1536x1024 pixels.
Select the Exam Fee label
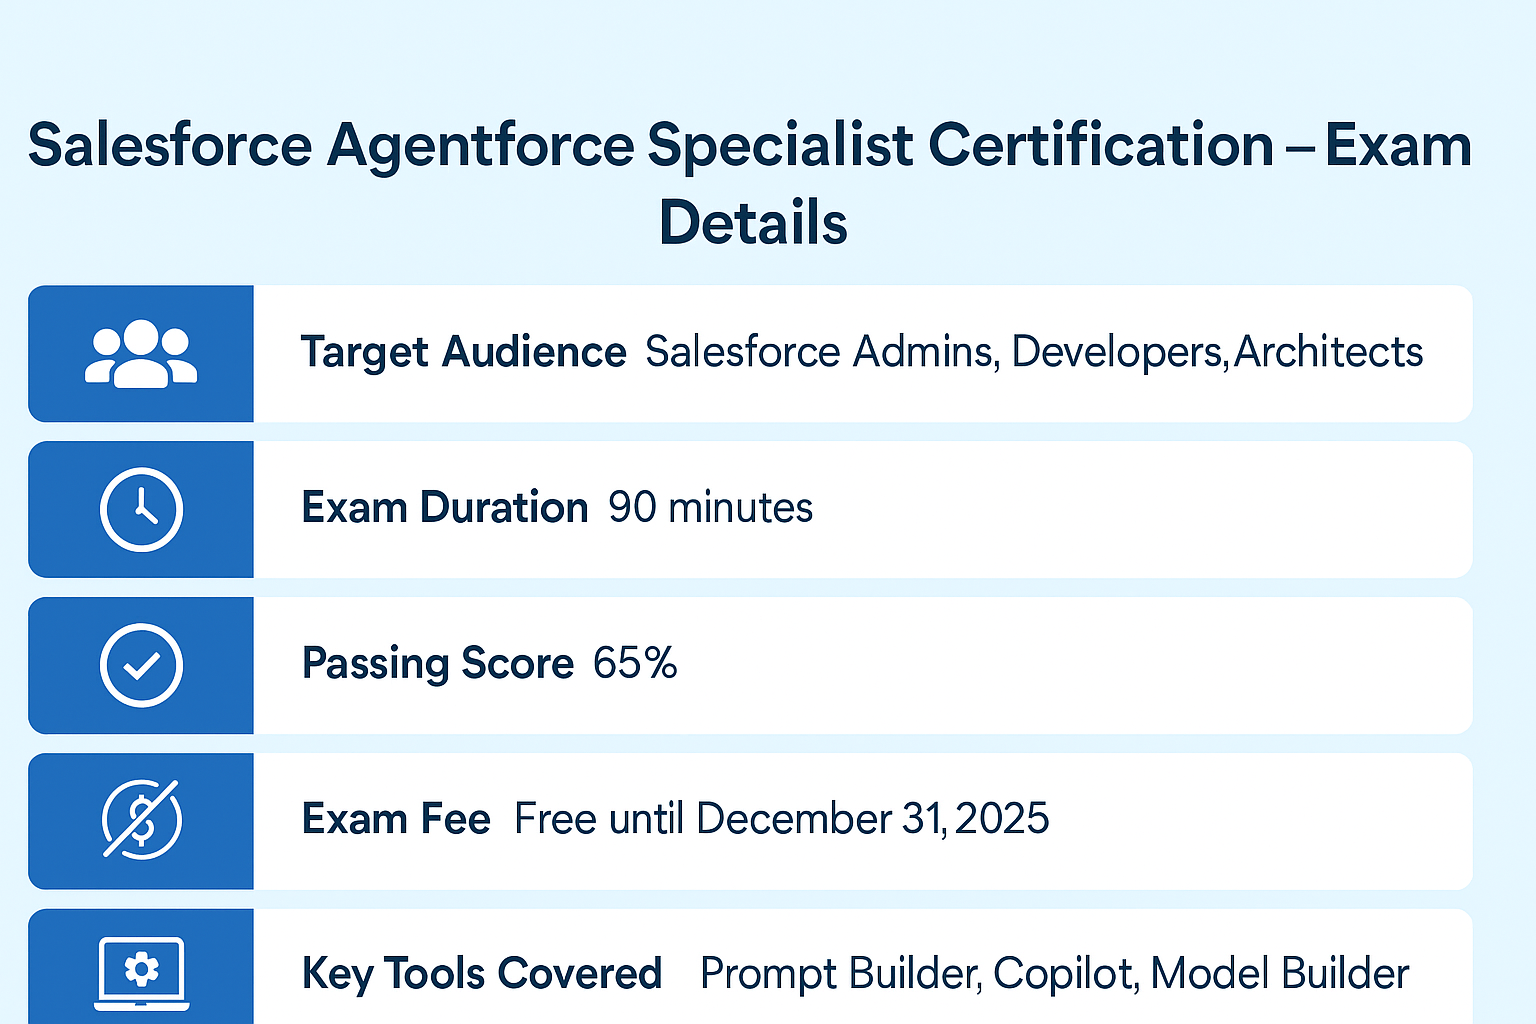(x=396, y=819)
